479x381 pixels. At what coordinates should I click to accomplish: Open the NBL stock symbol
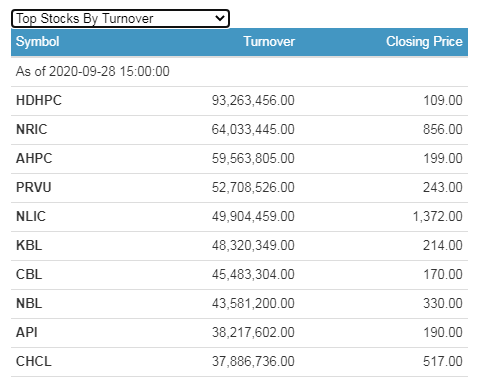click(x=29, y=303)
